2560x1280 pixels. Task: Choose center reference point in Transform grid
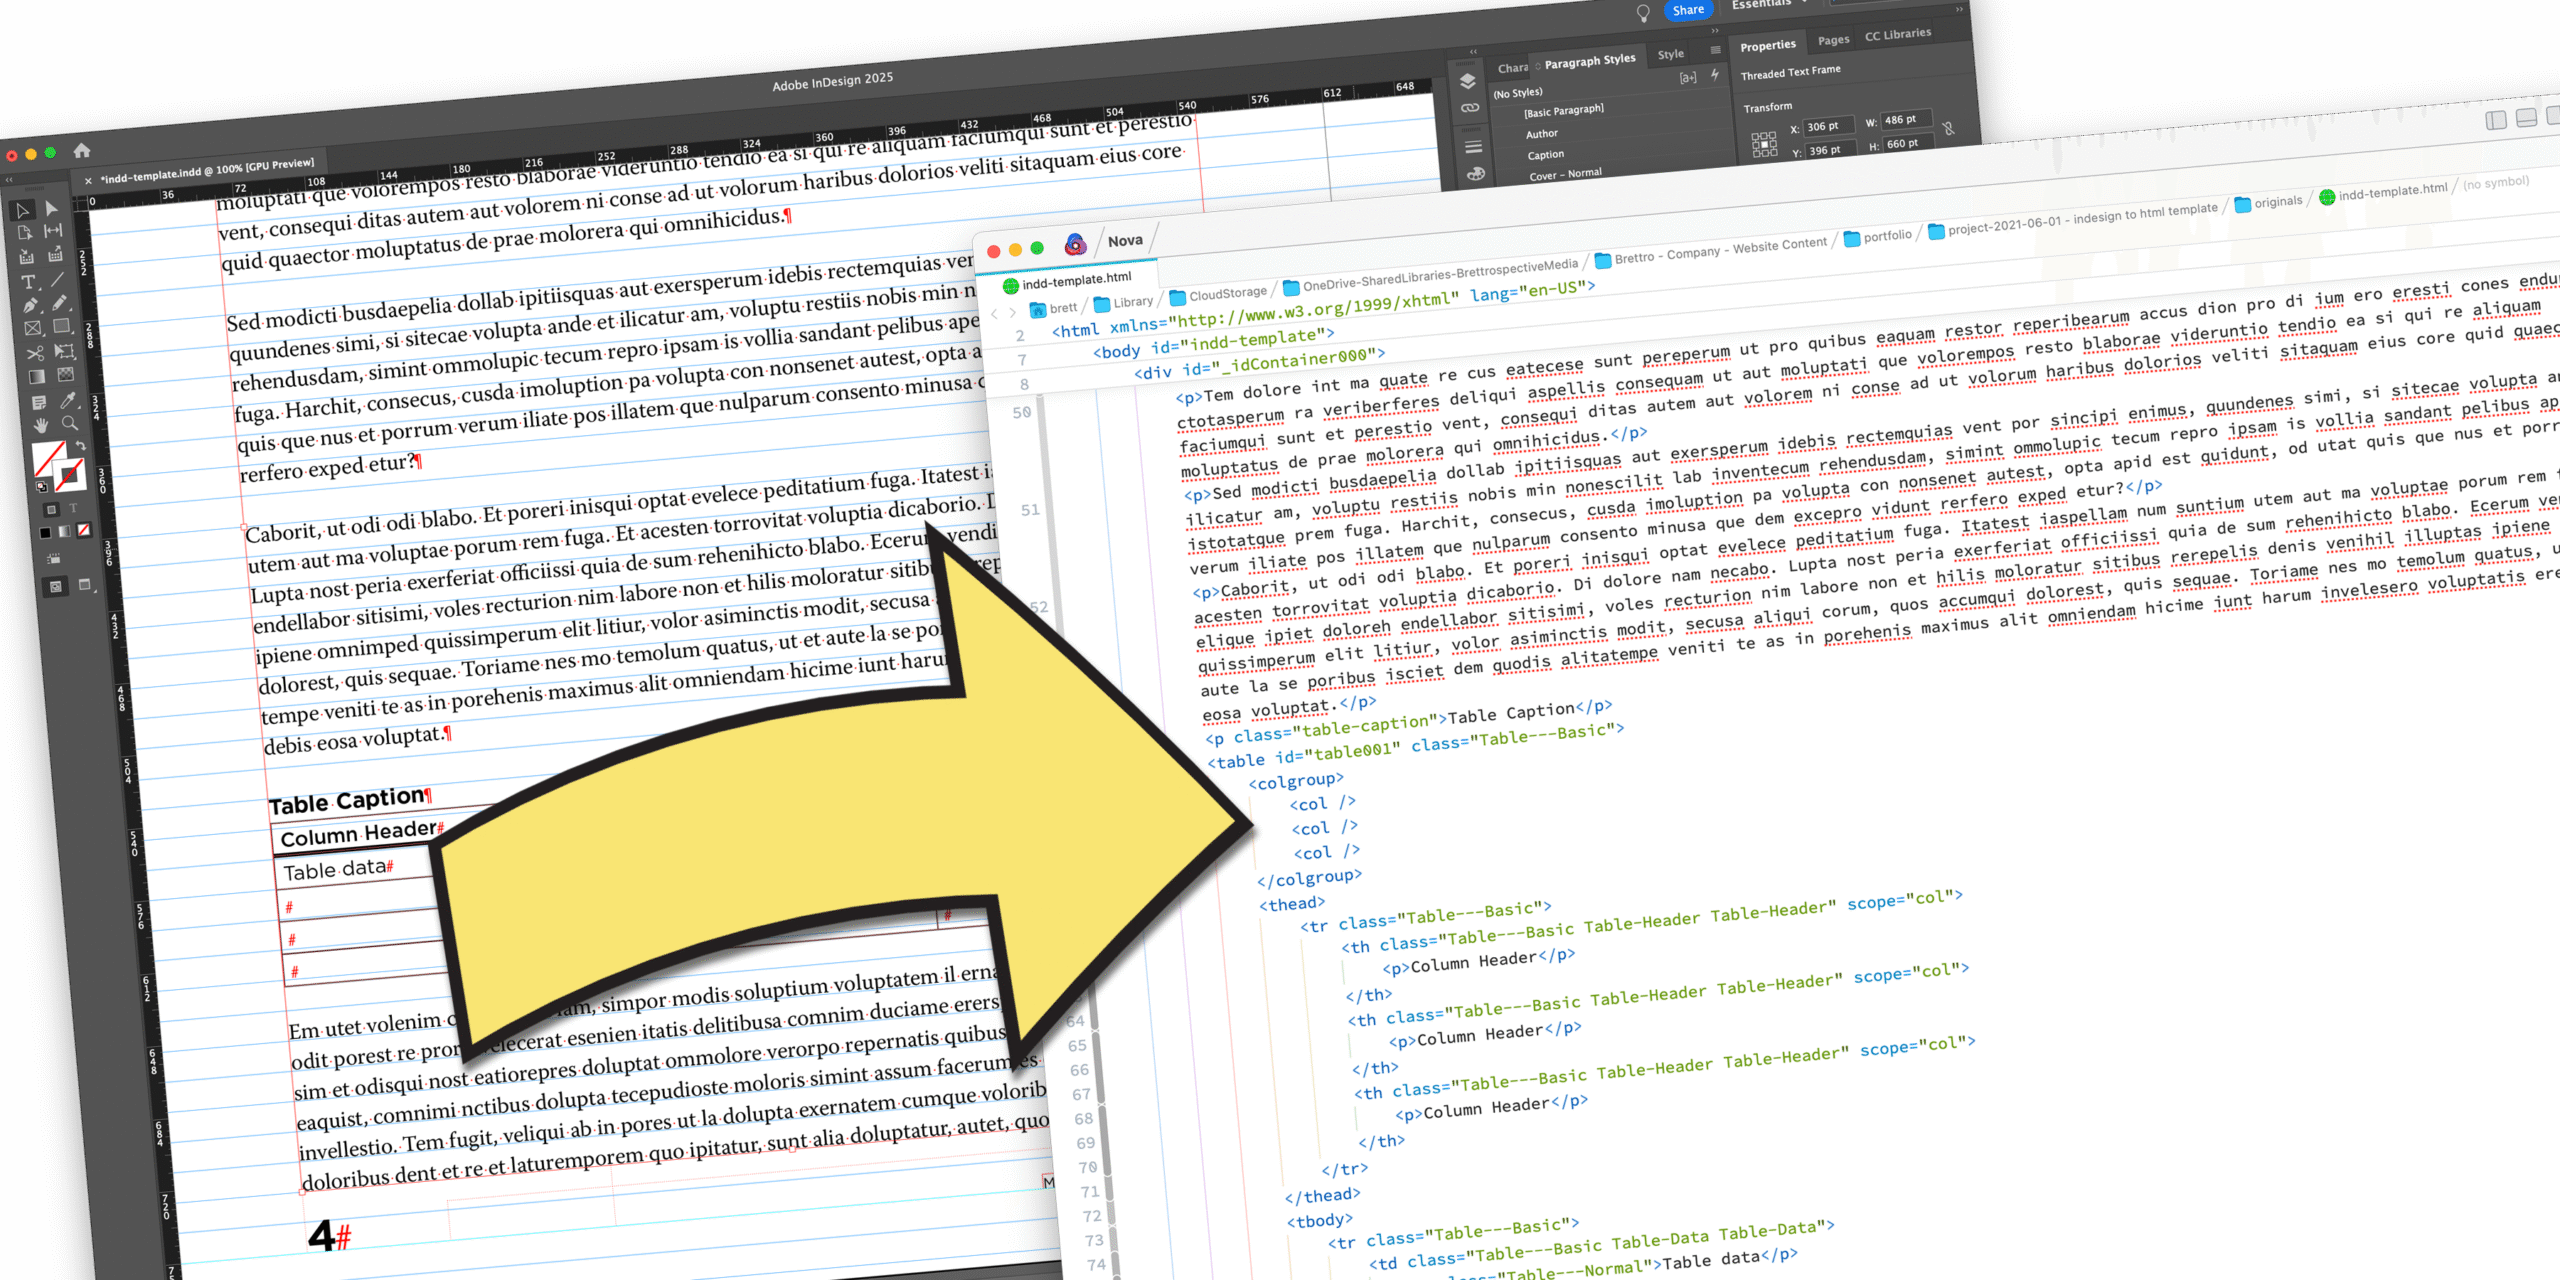(1765, 144)
